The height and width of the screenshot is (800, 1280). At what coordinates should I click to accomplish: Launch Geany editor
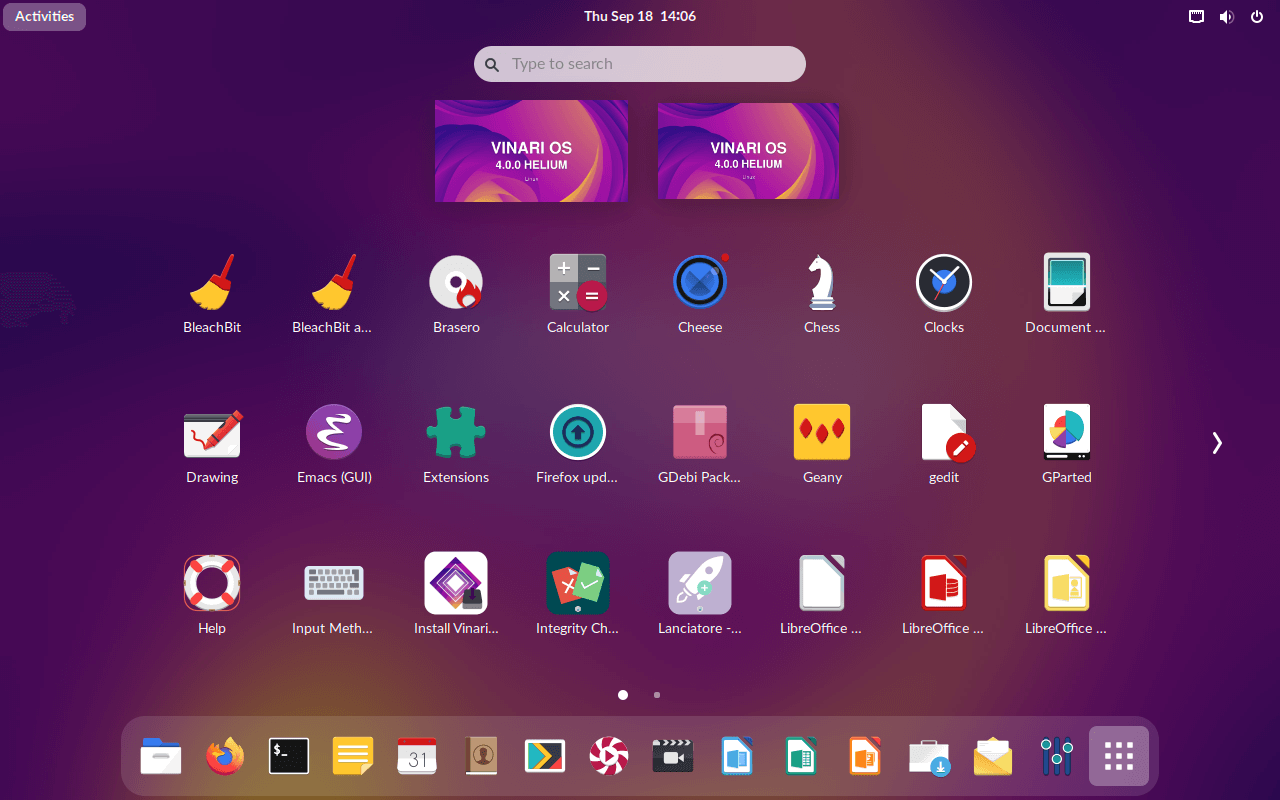pos(822,433)
